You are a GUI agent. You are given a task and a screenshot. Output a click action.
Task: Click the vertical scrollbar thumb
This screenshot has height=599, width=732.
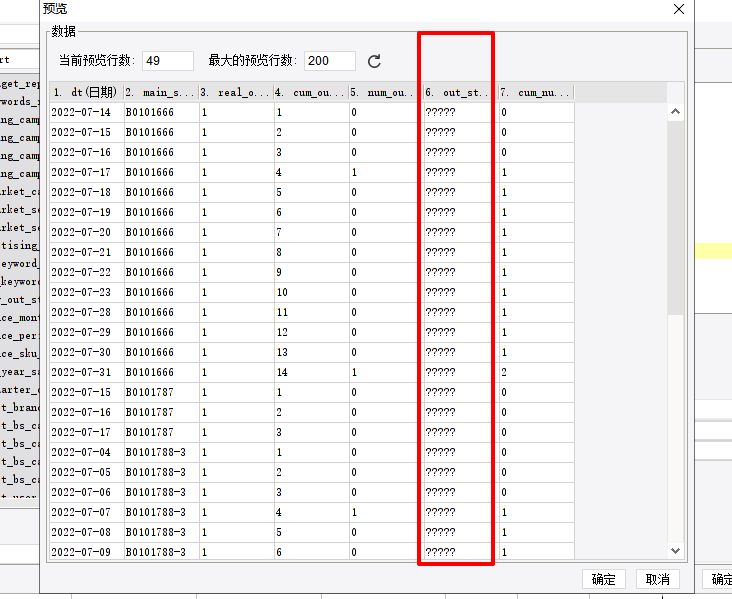(x=675, y=217)
